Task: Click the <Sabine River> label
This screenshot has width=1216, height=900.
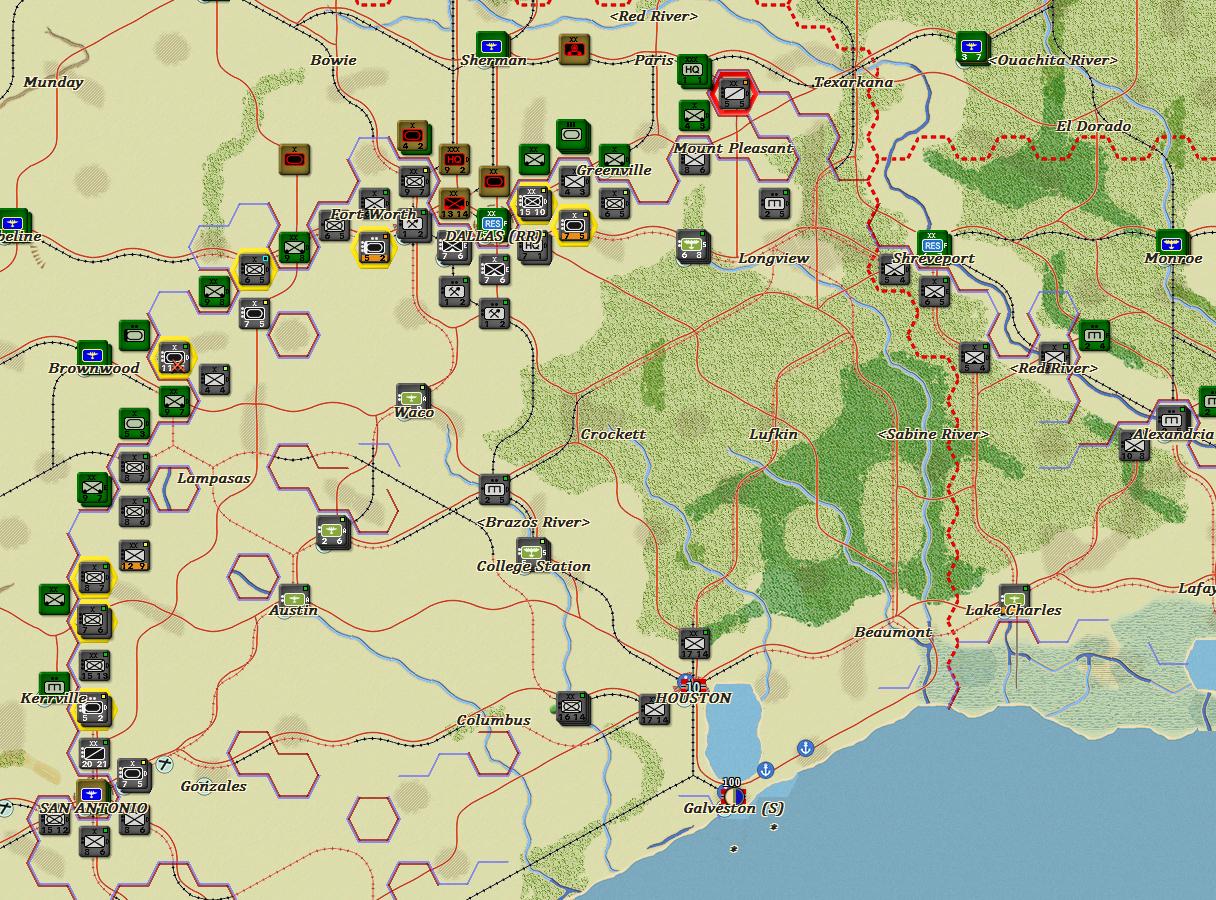Action: [933, 434]
